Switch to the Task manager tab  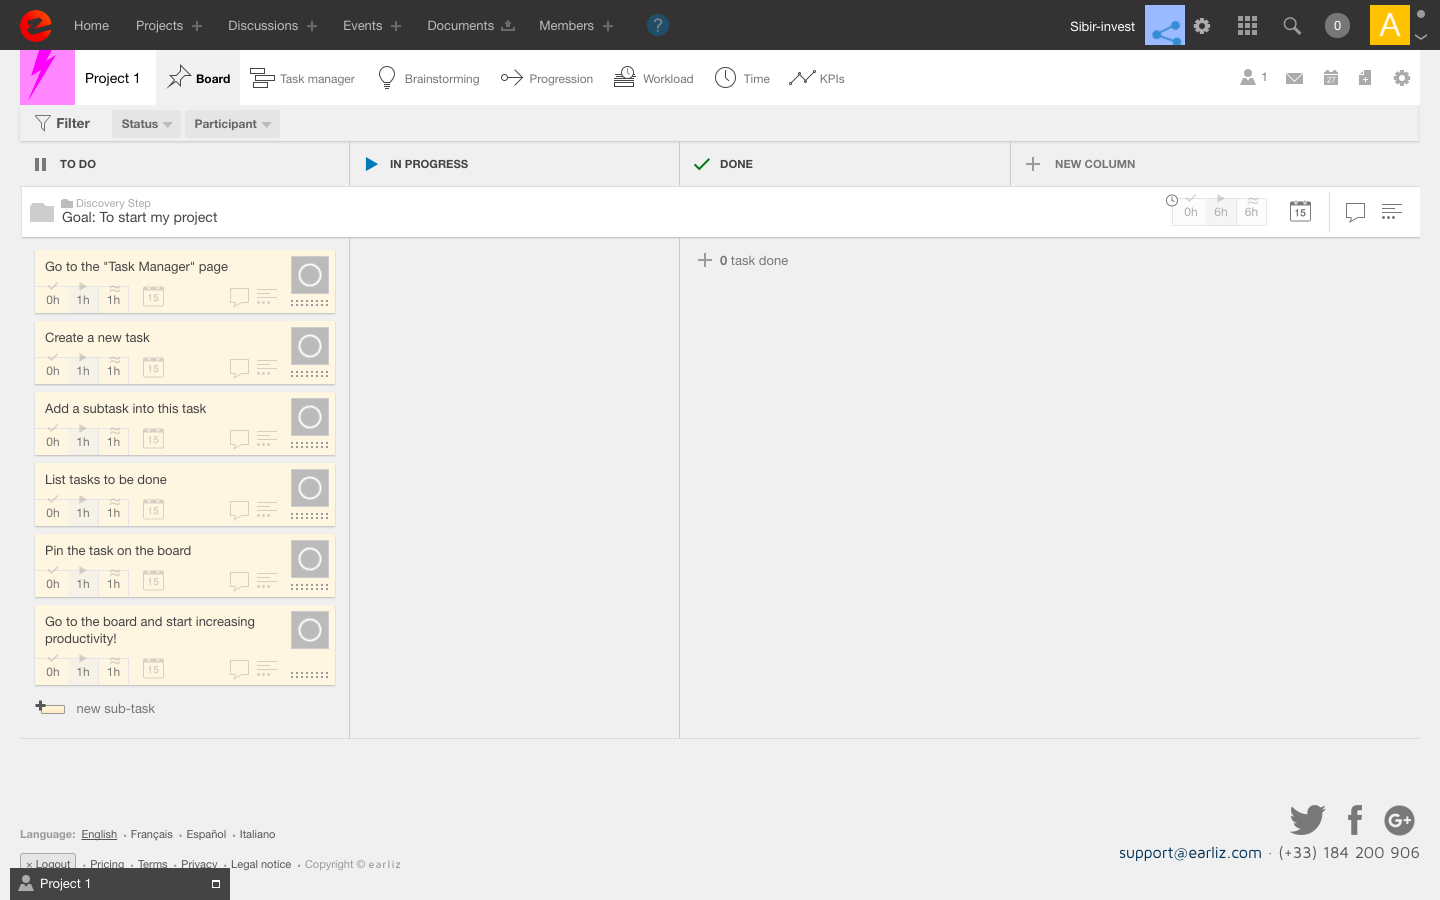303,78
